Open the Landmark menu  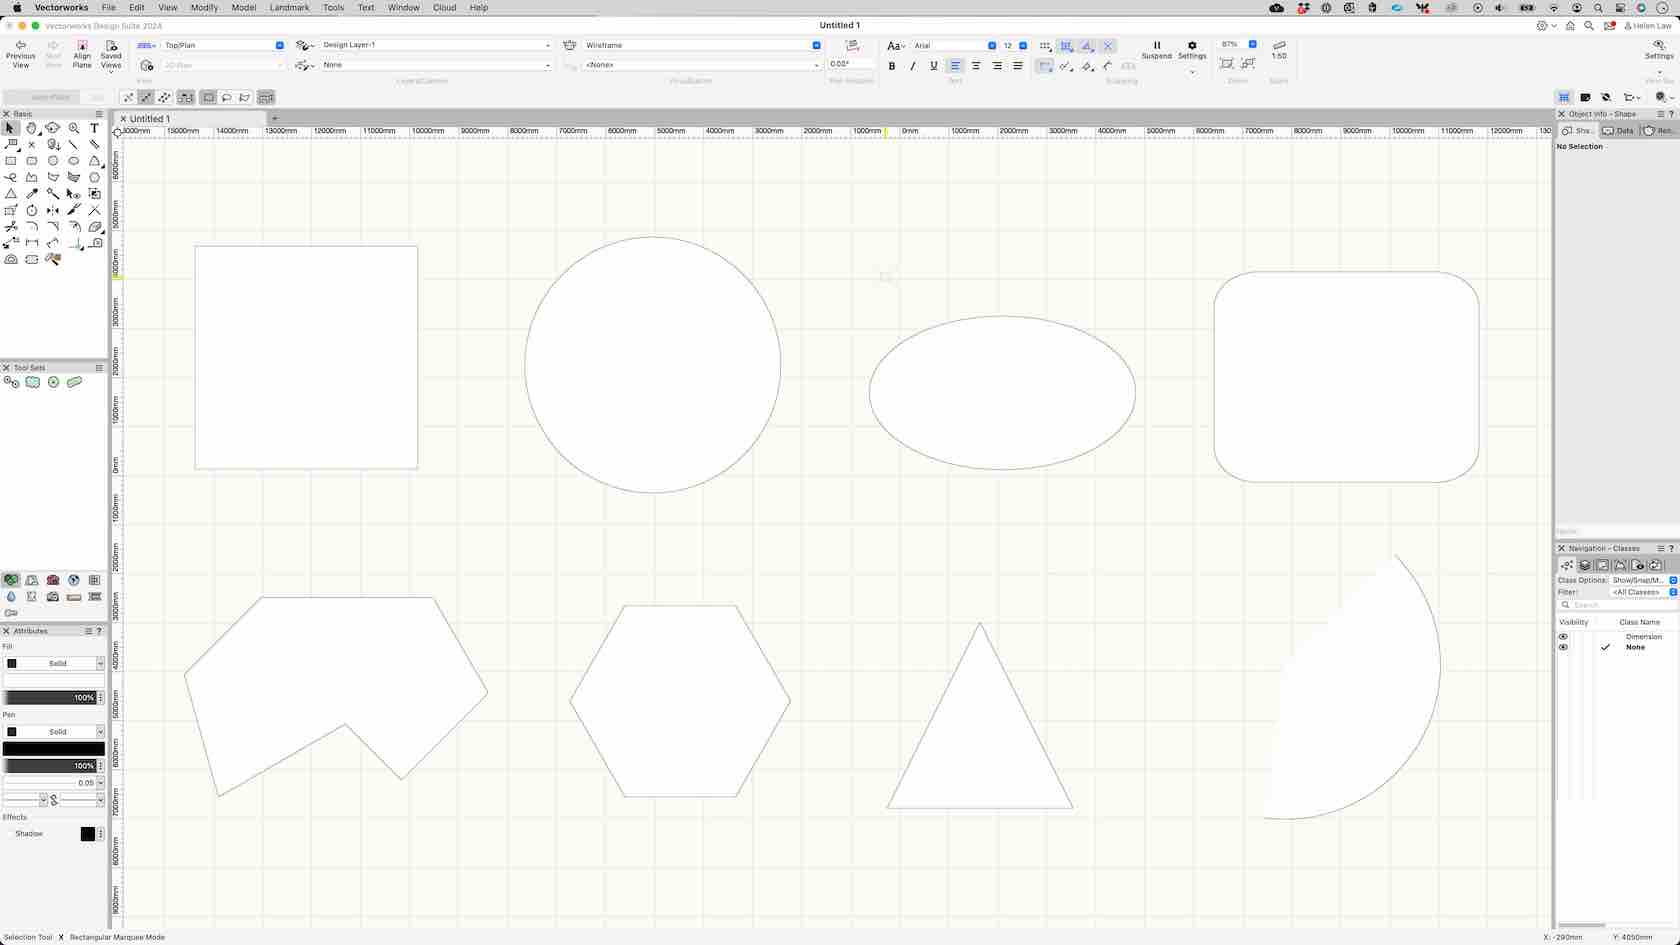click(x=289, y=7)
